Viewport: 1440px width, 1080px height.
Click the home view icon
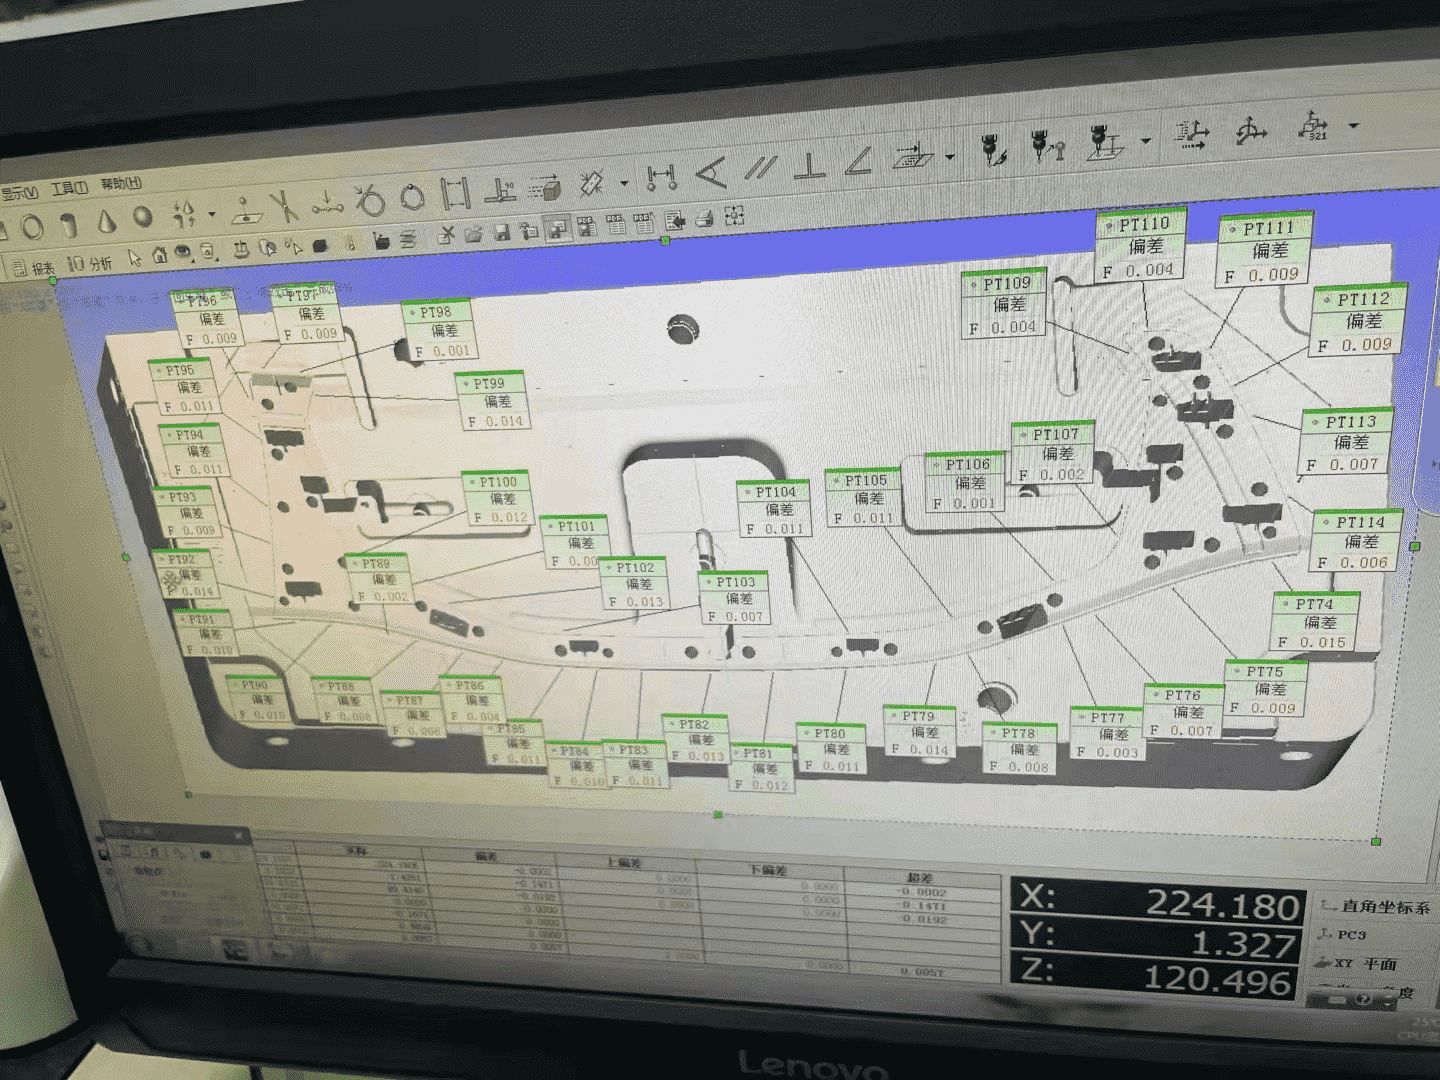(159, 256)
